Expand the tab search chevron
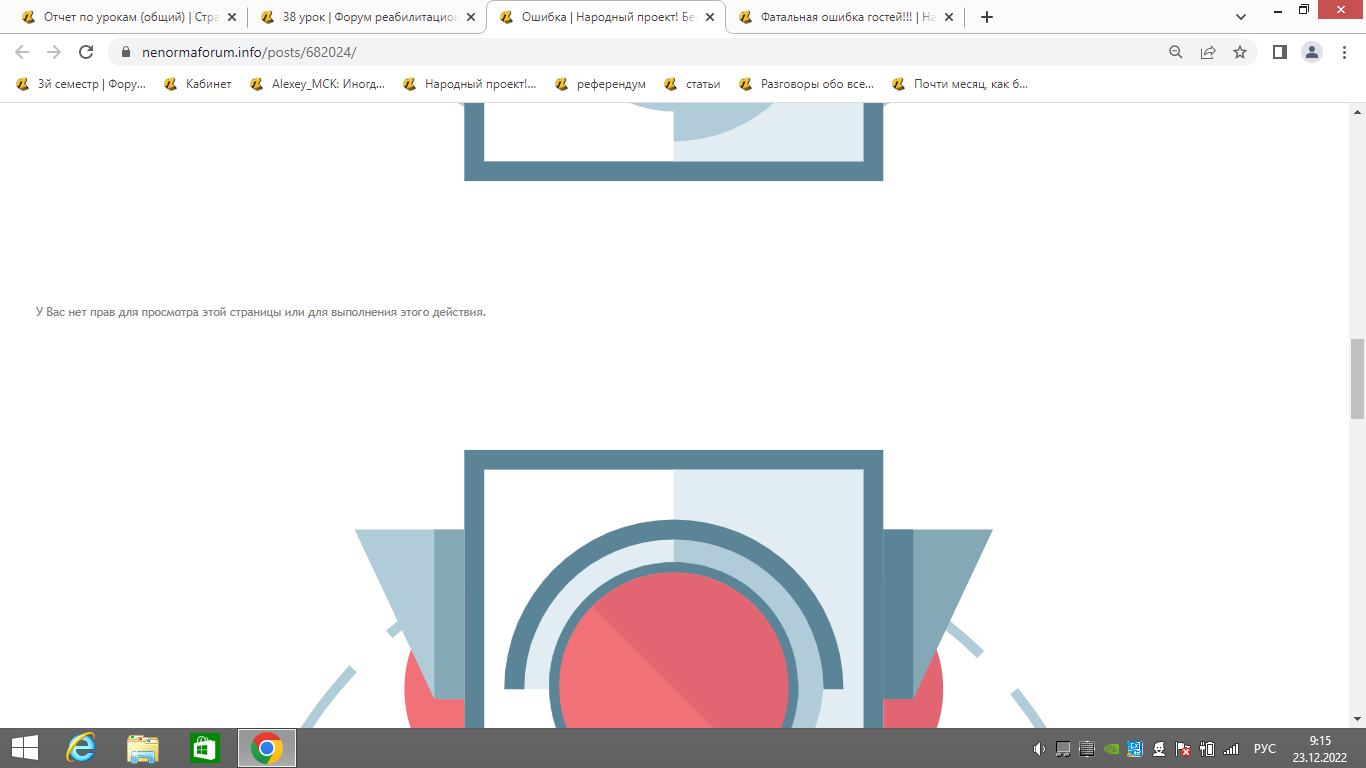The width and height of the screenshot is (1366, 768). pyautogui.click(x=1241, y=17)
